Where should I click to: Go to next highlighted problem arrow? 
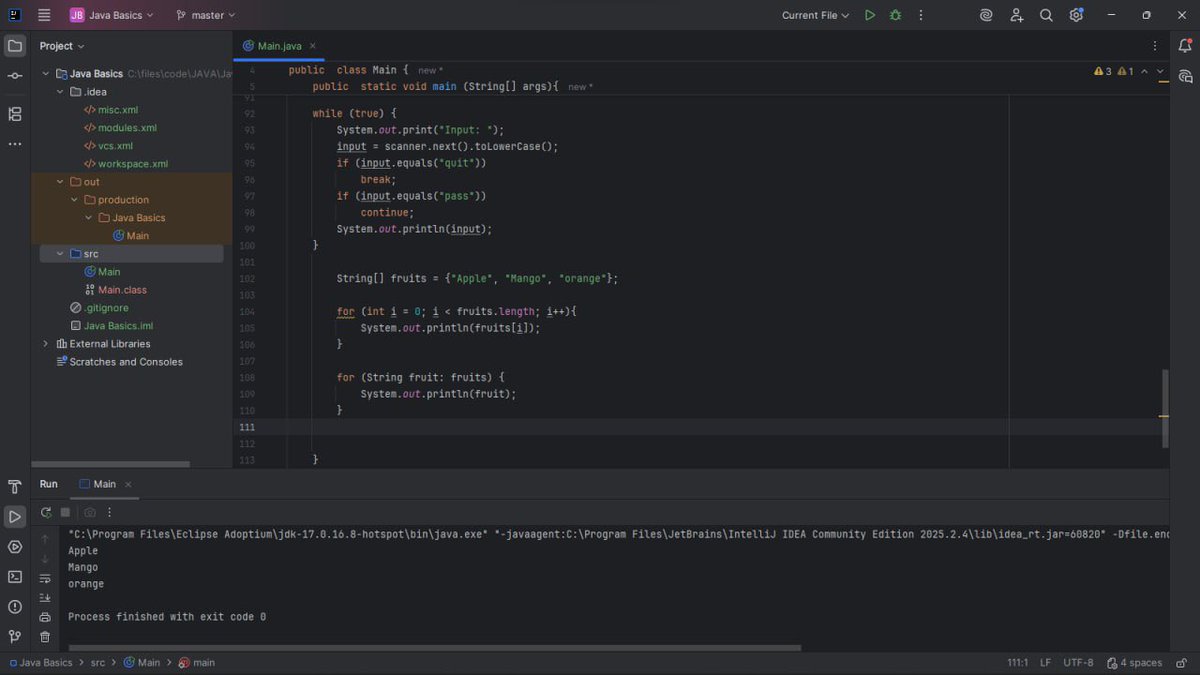pos(1160,72)
